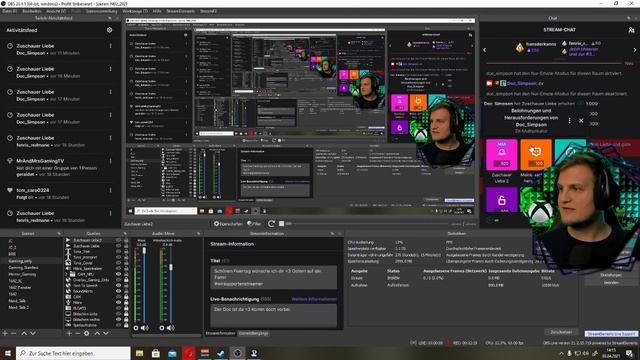Open the Szenensammlung menu

tap(101, 11)
